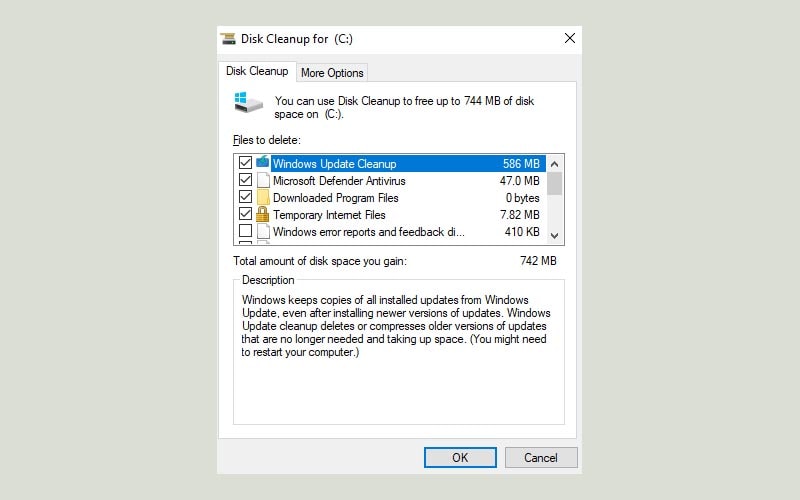Viewport: 800px width, 500px height.
Task: Close the Disk Cleanup dialog
Action: click(x=569, y=38)
